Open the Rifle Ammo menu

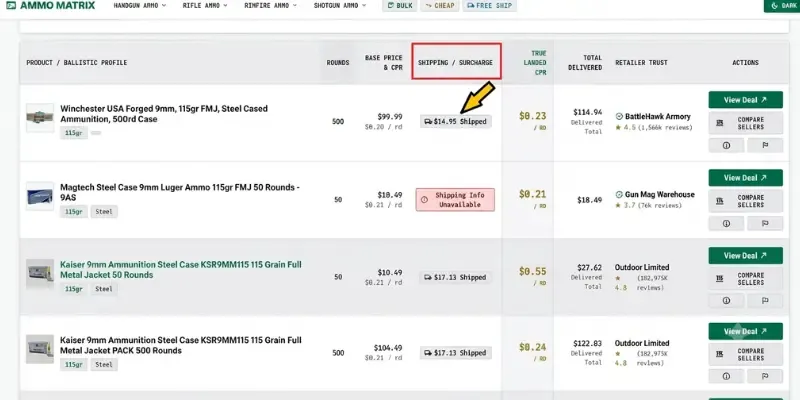coord(205,6)
